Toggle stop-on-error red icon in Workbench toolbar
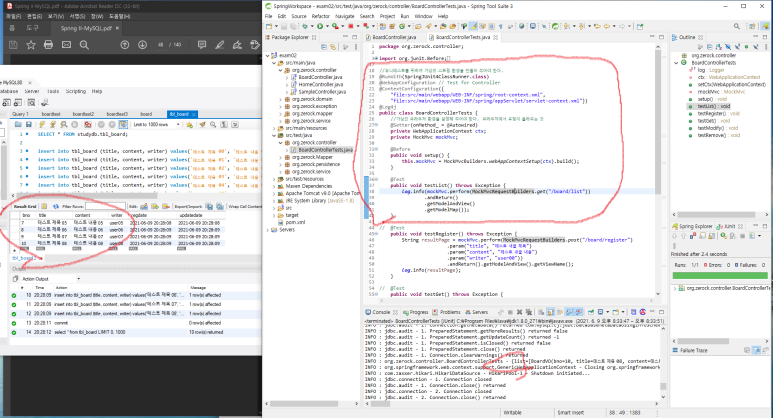 tap(88, 124)
